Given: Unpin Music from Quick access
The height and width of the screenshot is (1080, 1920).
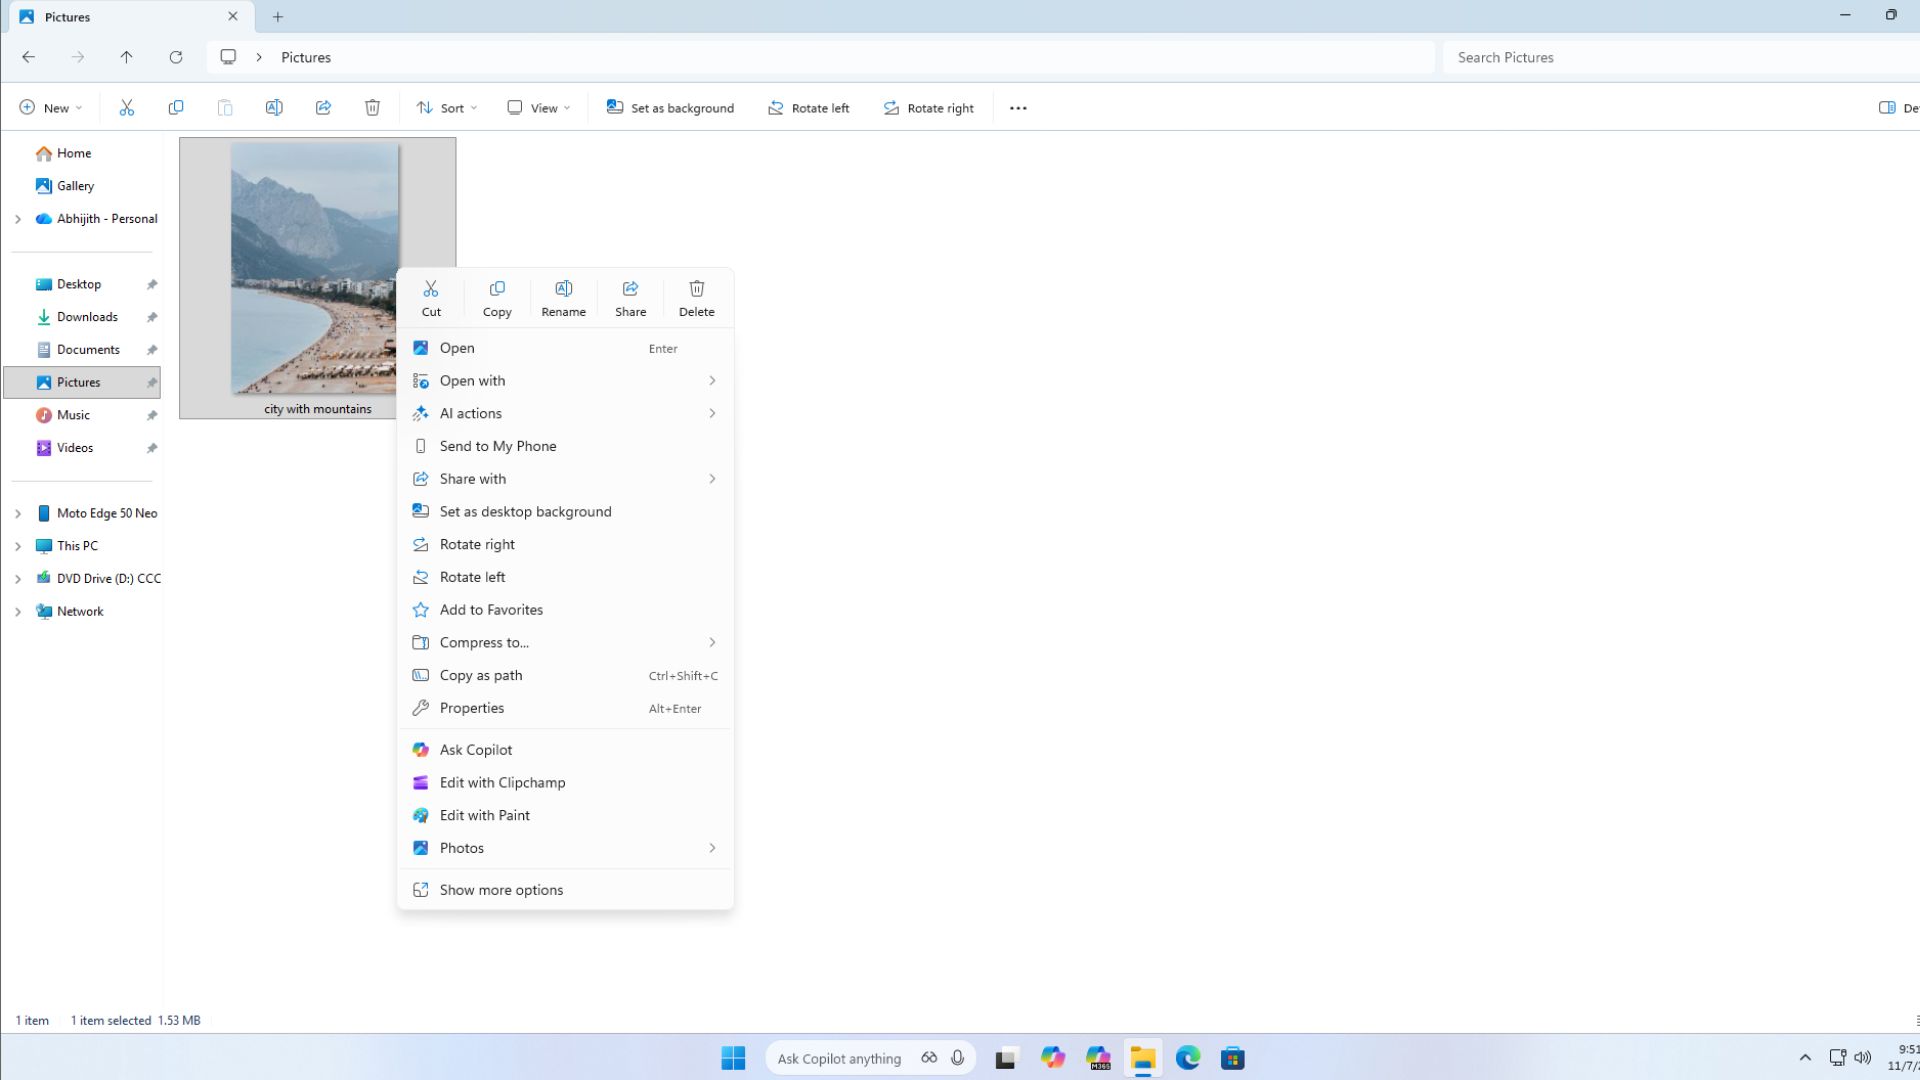Looking at the screenshot, I should [x=152, y=415].
